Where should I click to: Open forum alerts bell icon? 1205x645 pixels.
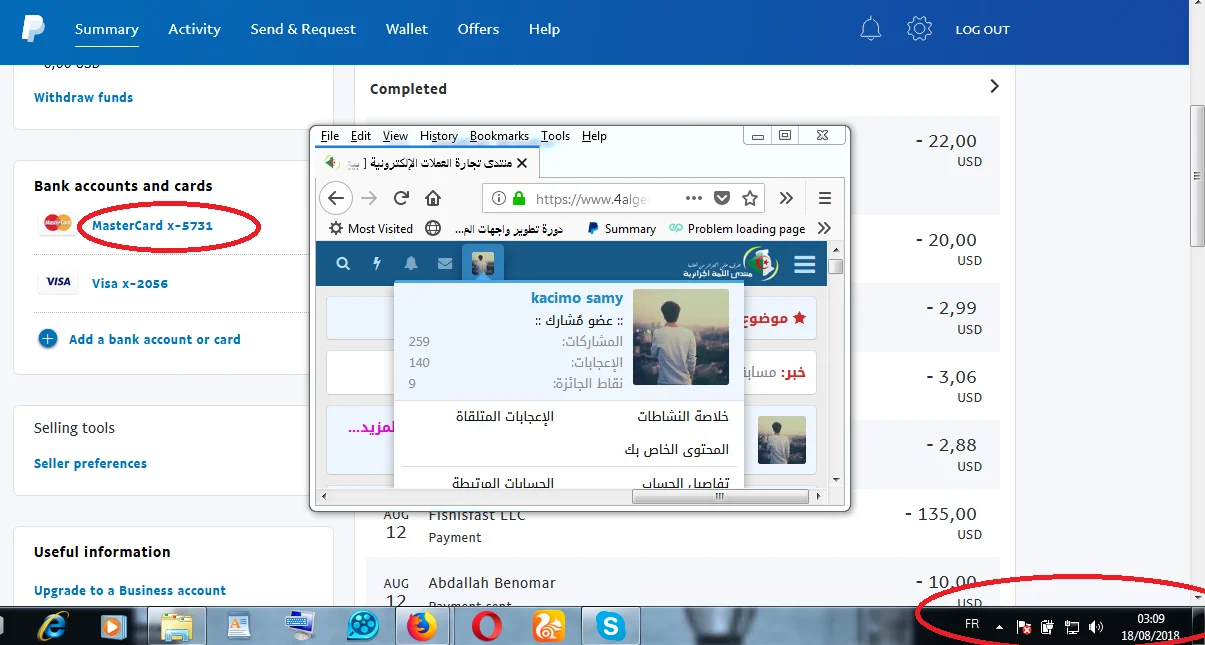click(411, 264)
